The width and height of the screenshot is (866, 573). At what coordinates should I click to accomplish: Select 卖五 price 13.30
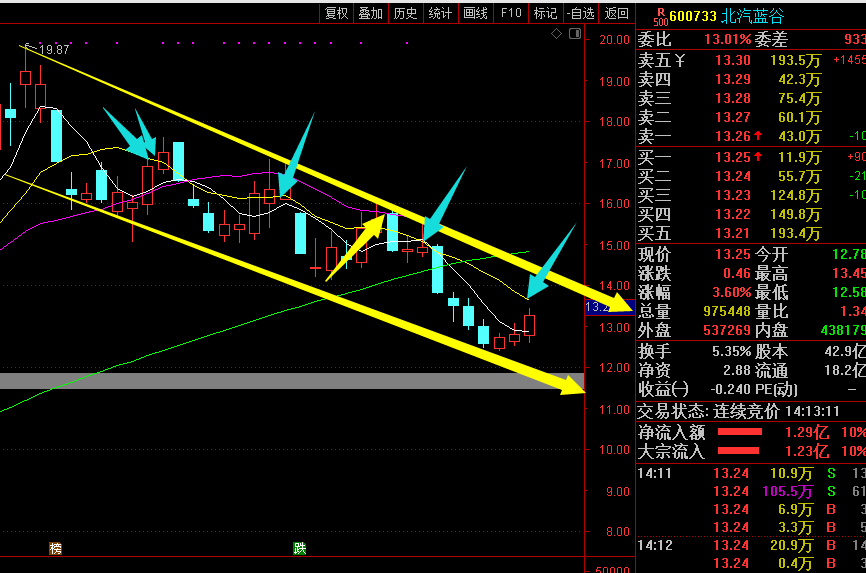(732, 60)
